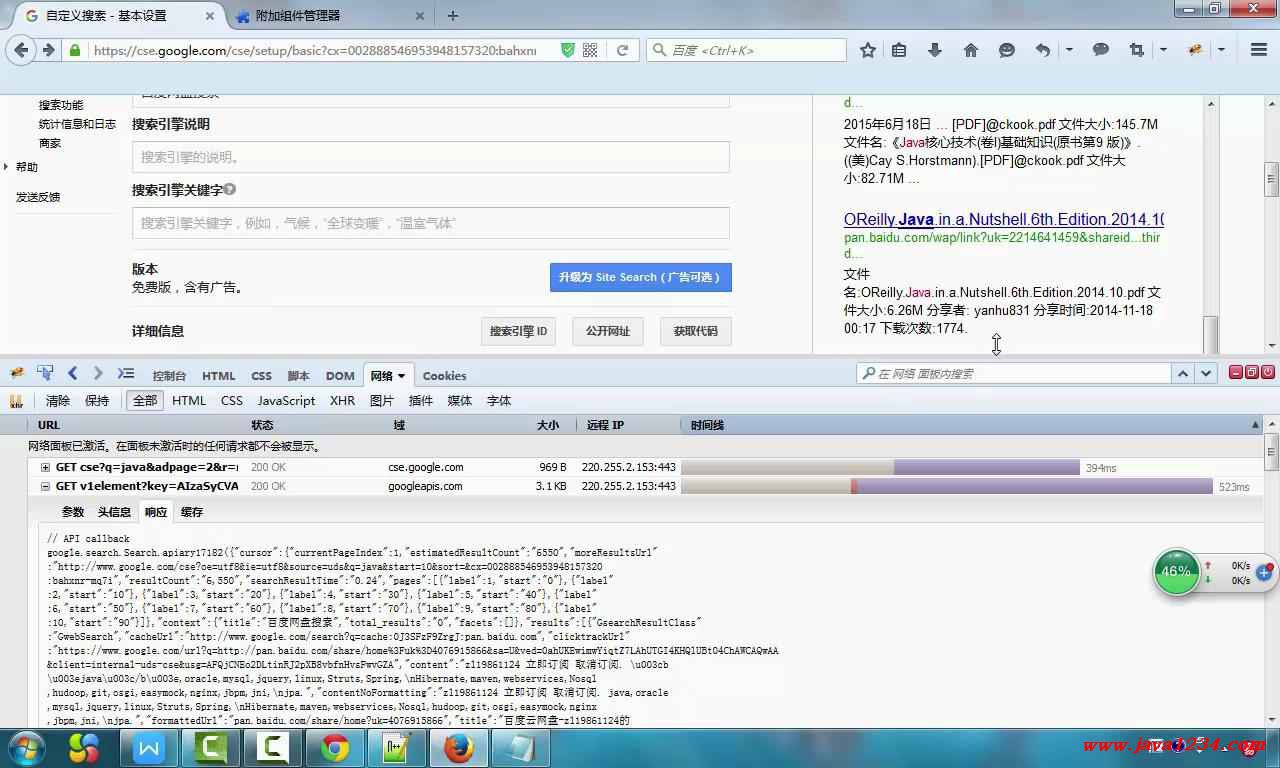Focus the Firebug 在网络面板内搜索 box
Image resolution: width=1280 pixels, height=768 pixels.
[1013, 373]
